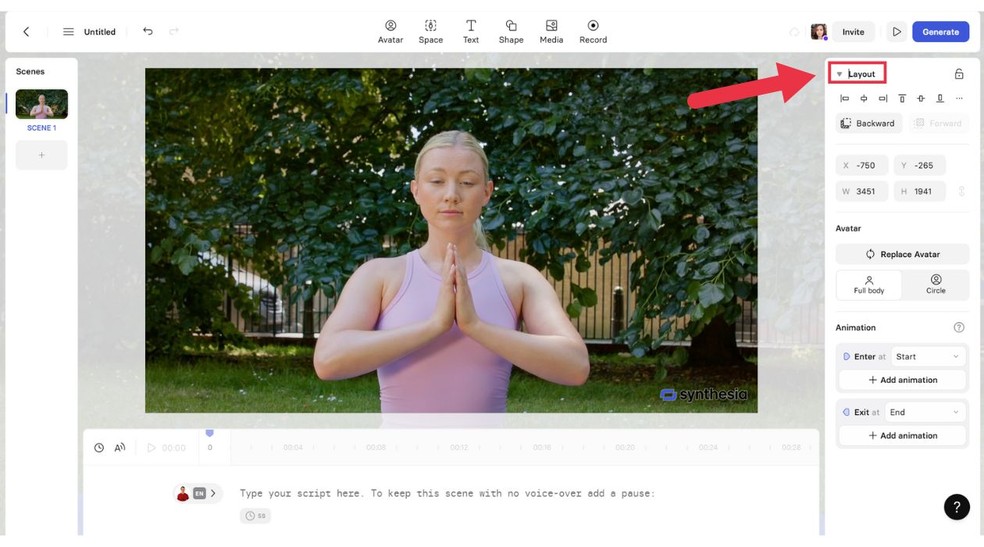Open the Media library
984x547 pixels.
tap(551, 31)
